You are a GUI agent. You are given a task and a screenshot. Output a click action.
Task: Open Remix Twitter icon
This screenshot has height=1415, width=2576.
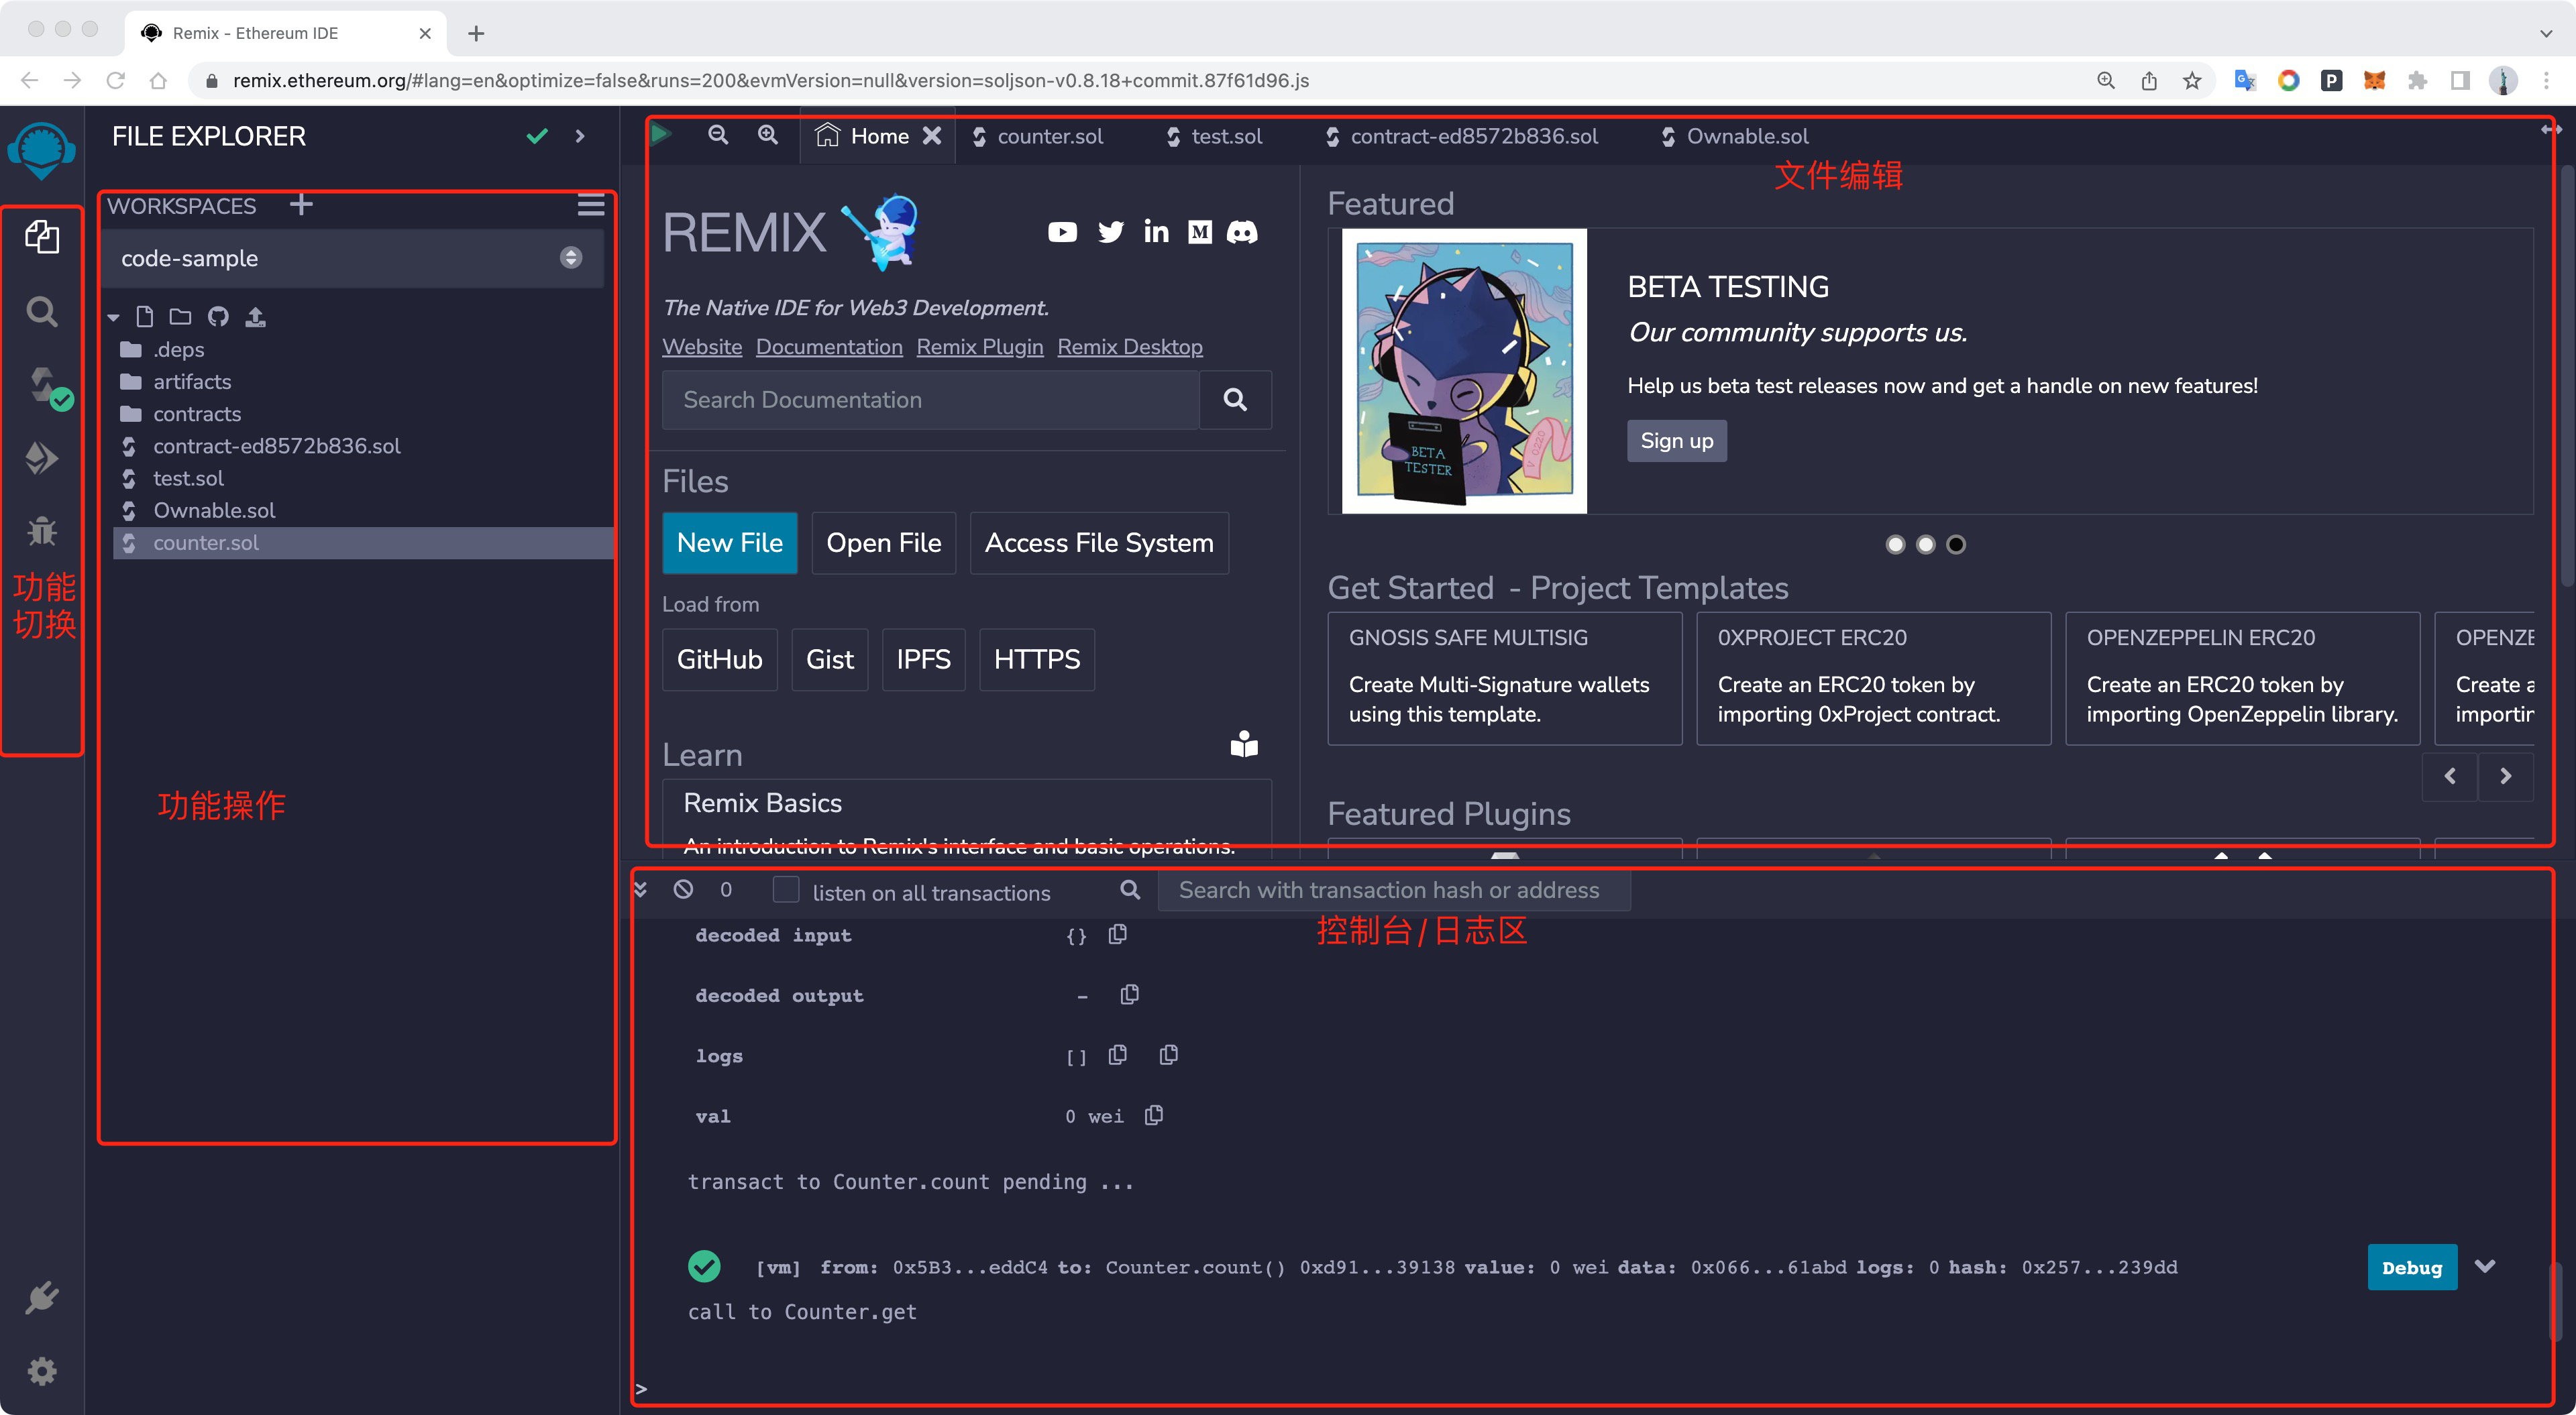[1111, 232]
